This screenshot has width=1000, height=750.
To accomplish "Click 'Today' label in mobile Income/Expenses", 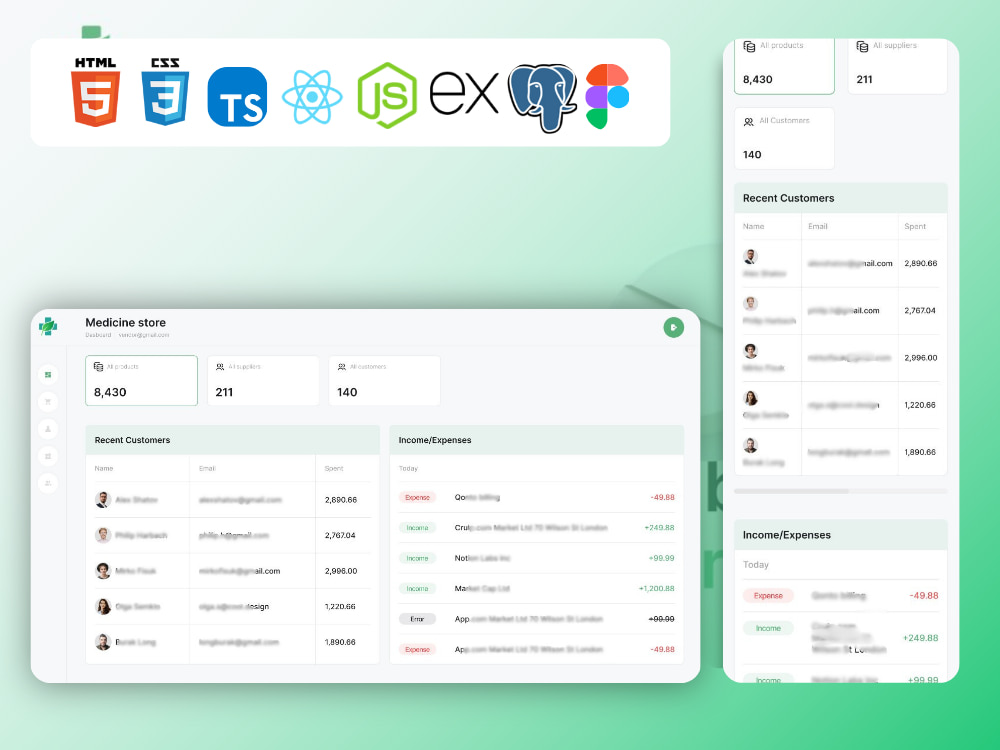I will [756, 564].
